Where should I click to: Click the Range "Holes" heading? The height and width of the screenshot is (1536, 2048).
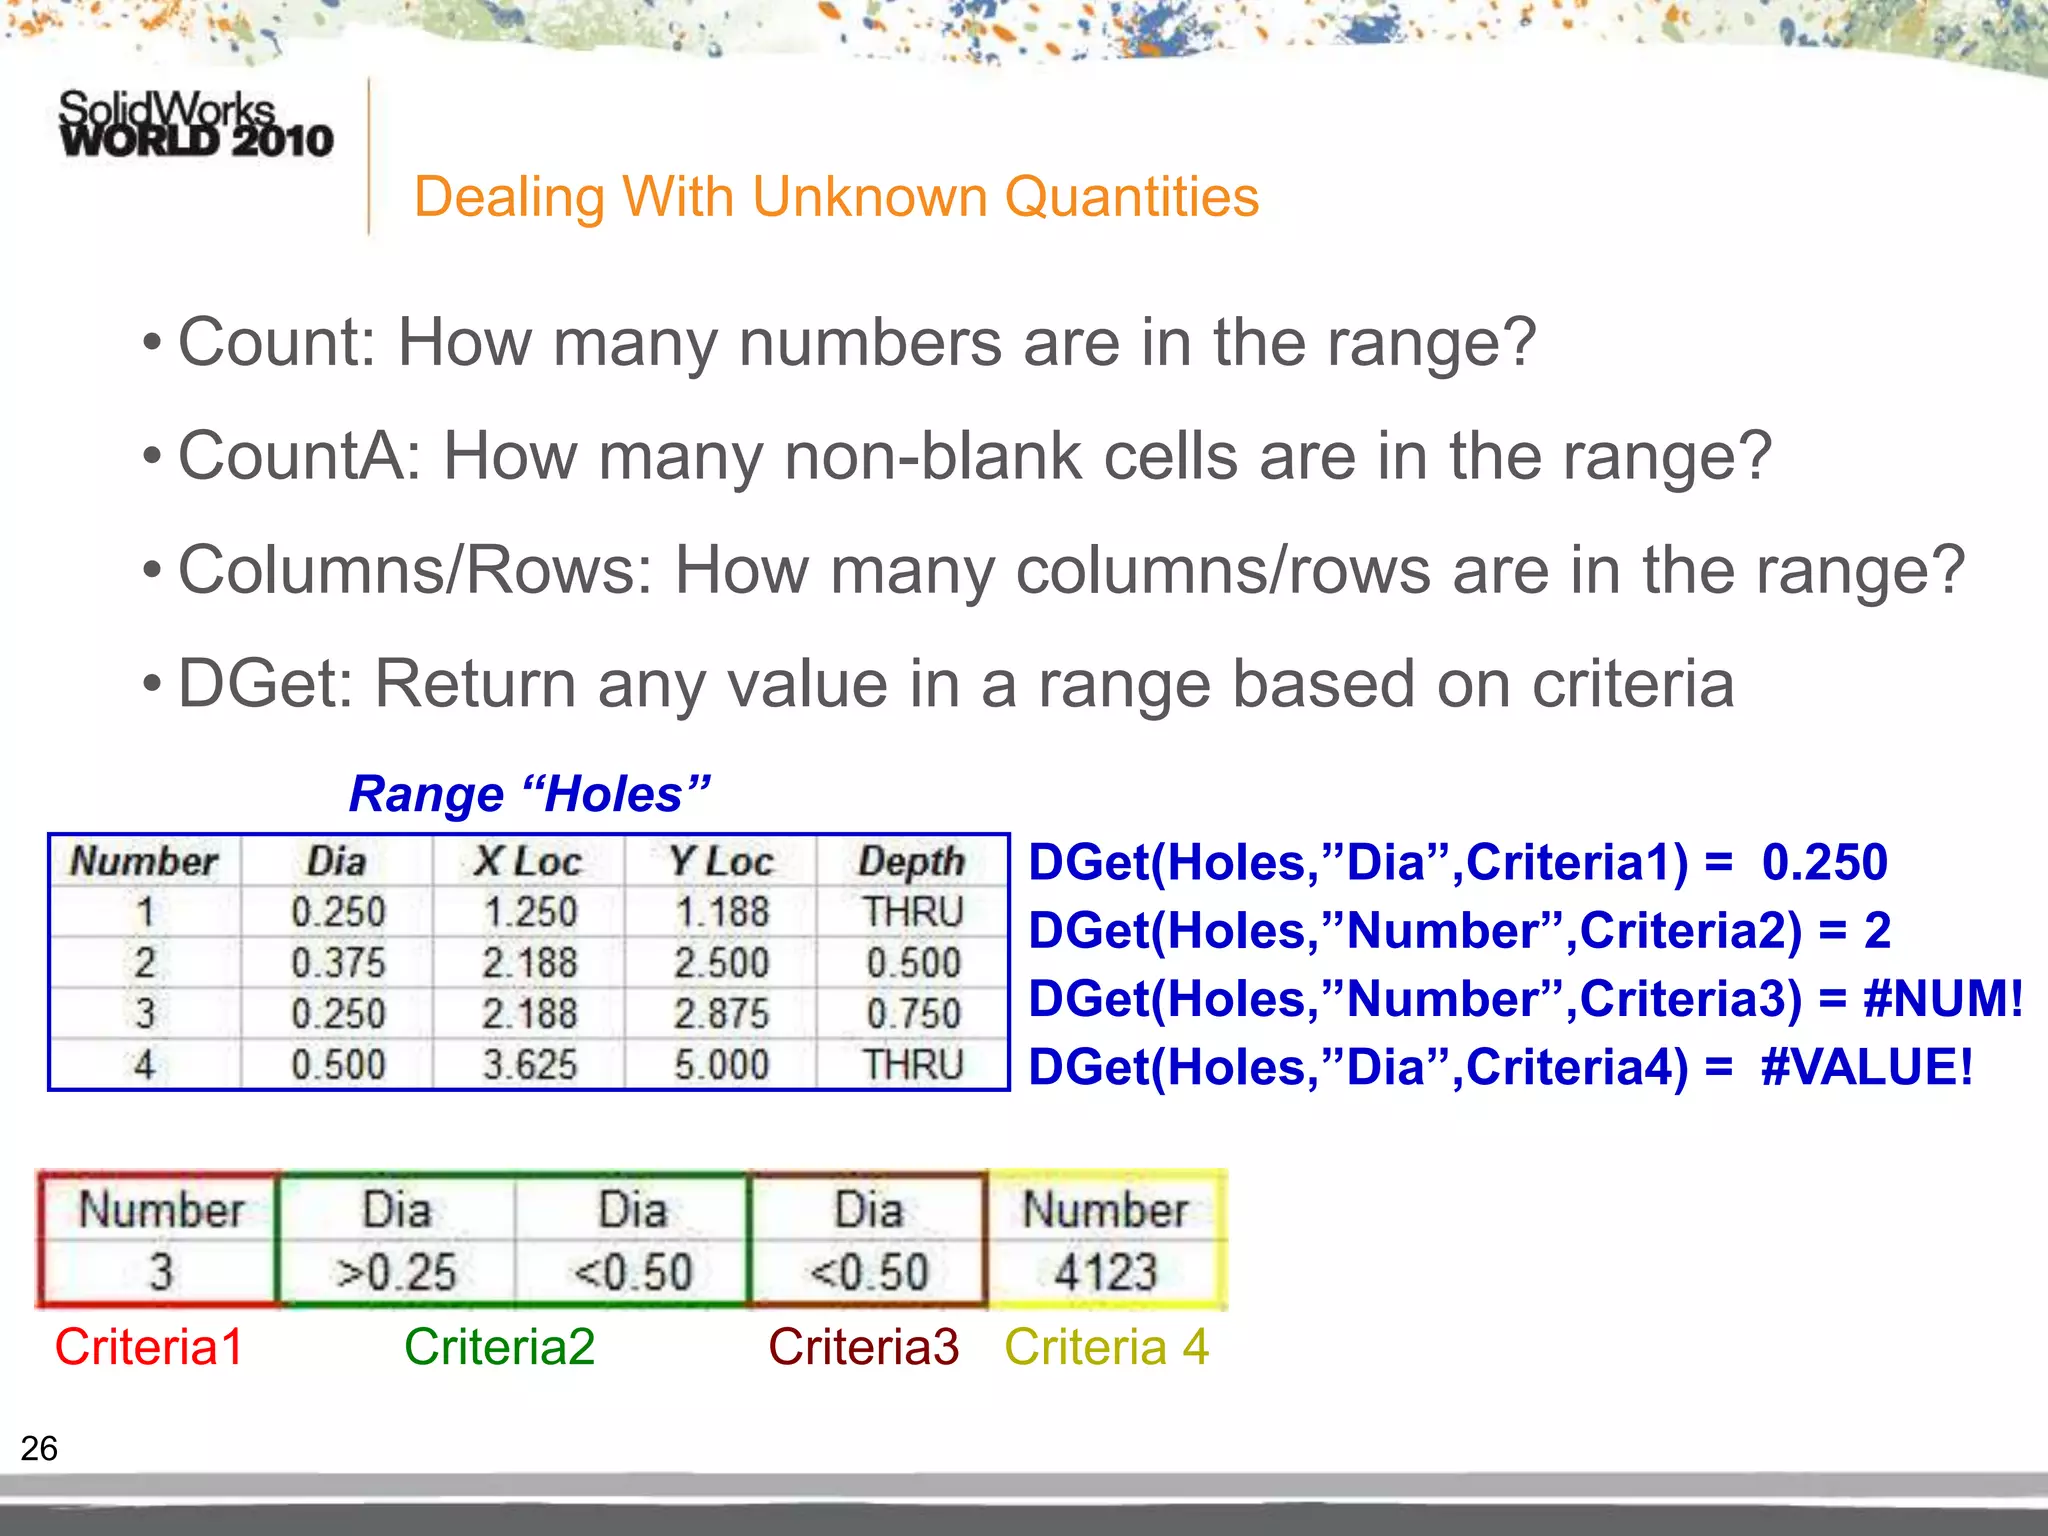(529, 794)
